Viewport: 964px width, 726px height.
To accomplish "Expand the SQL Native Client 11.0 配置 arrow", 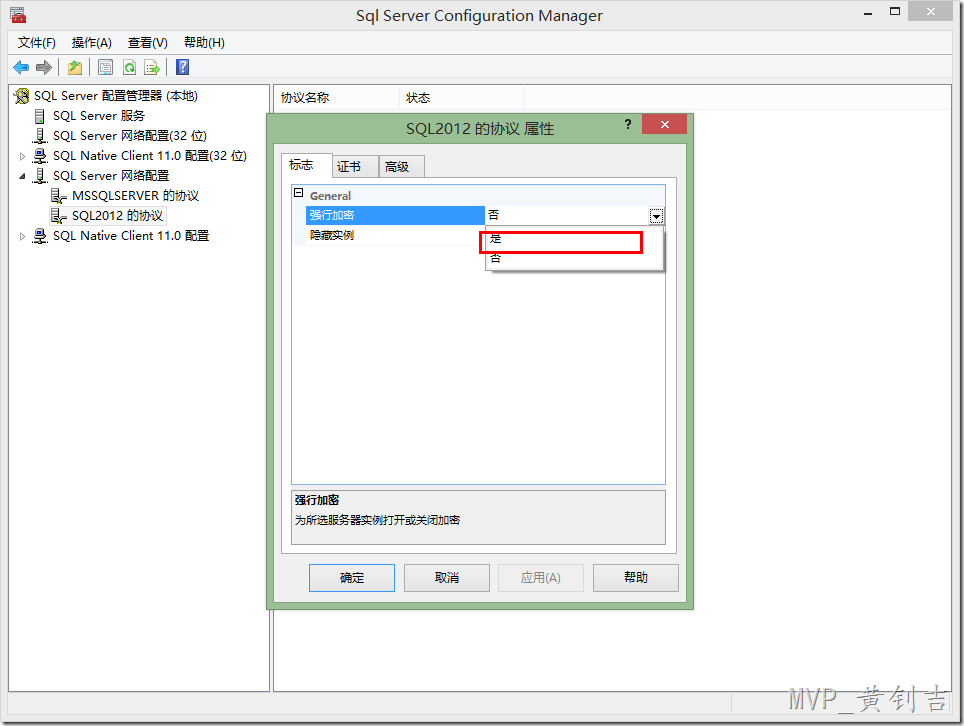I will pos(23,236).
